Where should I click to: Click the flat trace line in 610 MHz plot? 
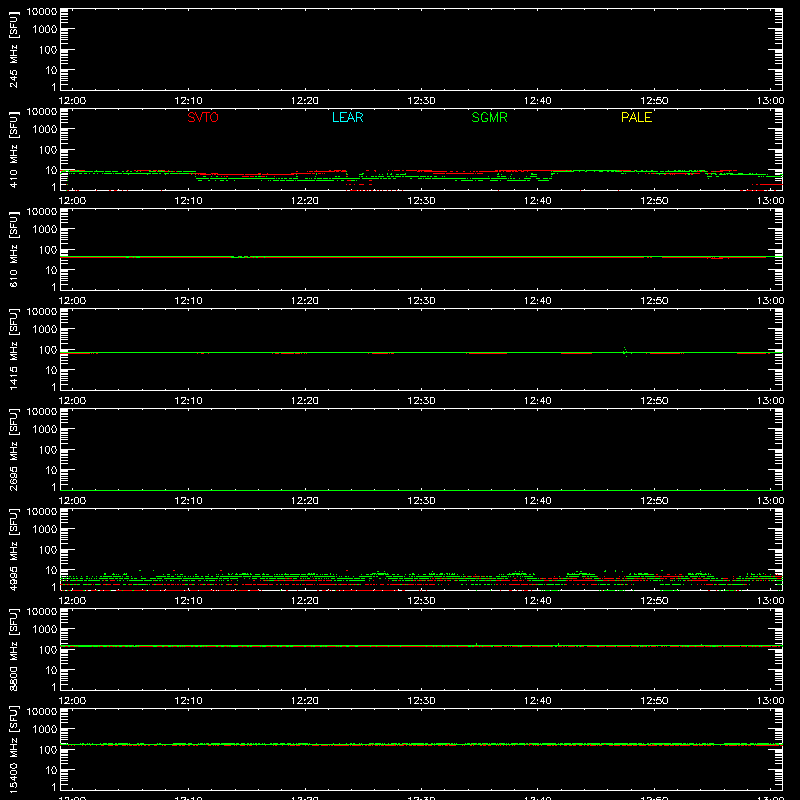(421, 257)
